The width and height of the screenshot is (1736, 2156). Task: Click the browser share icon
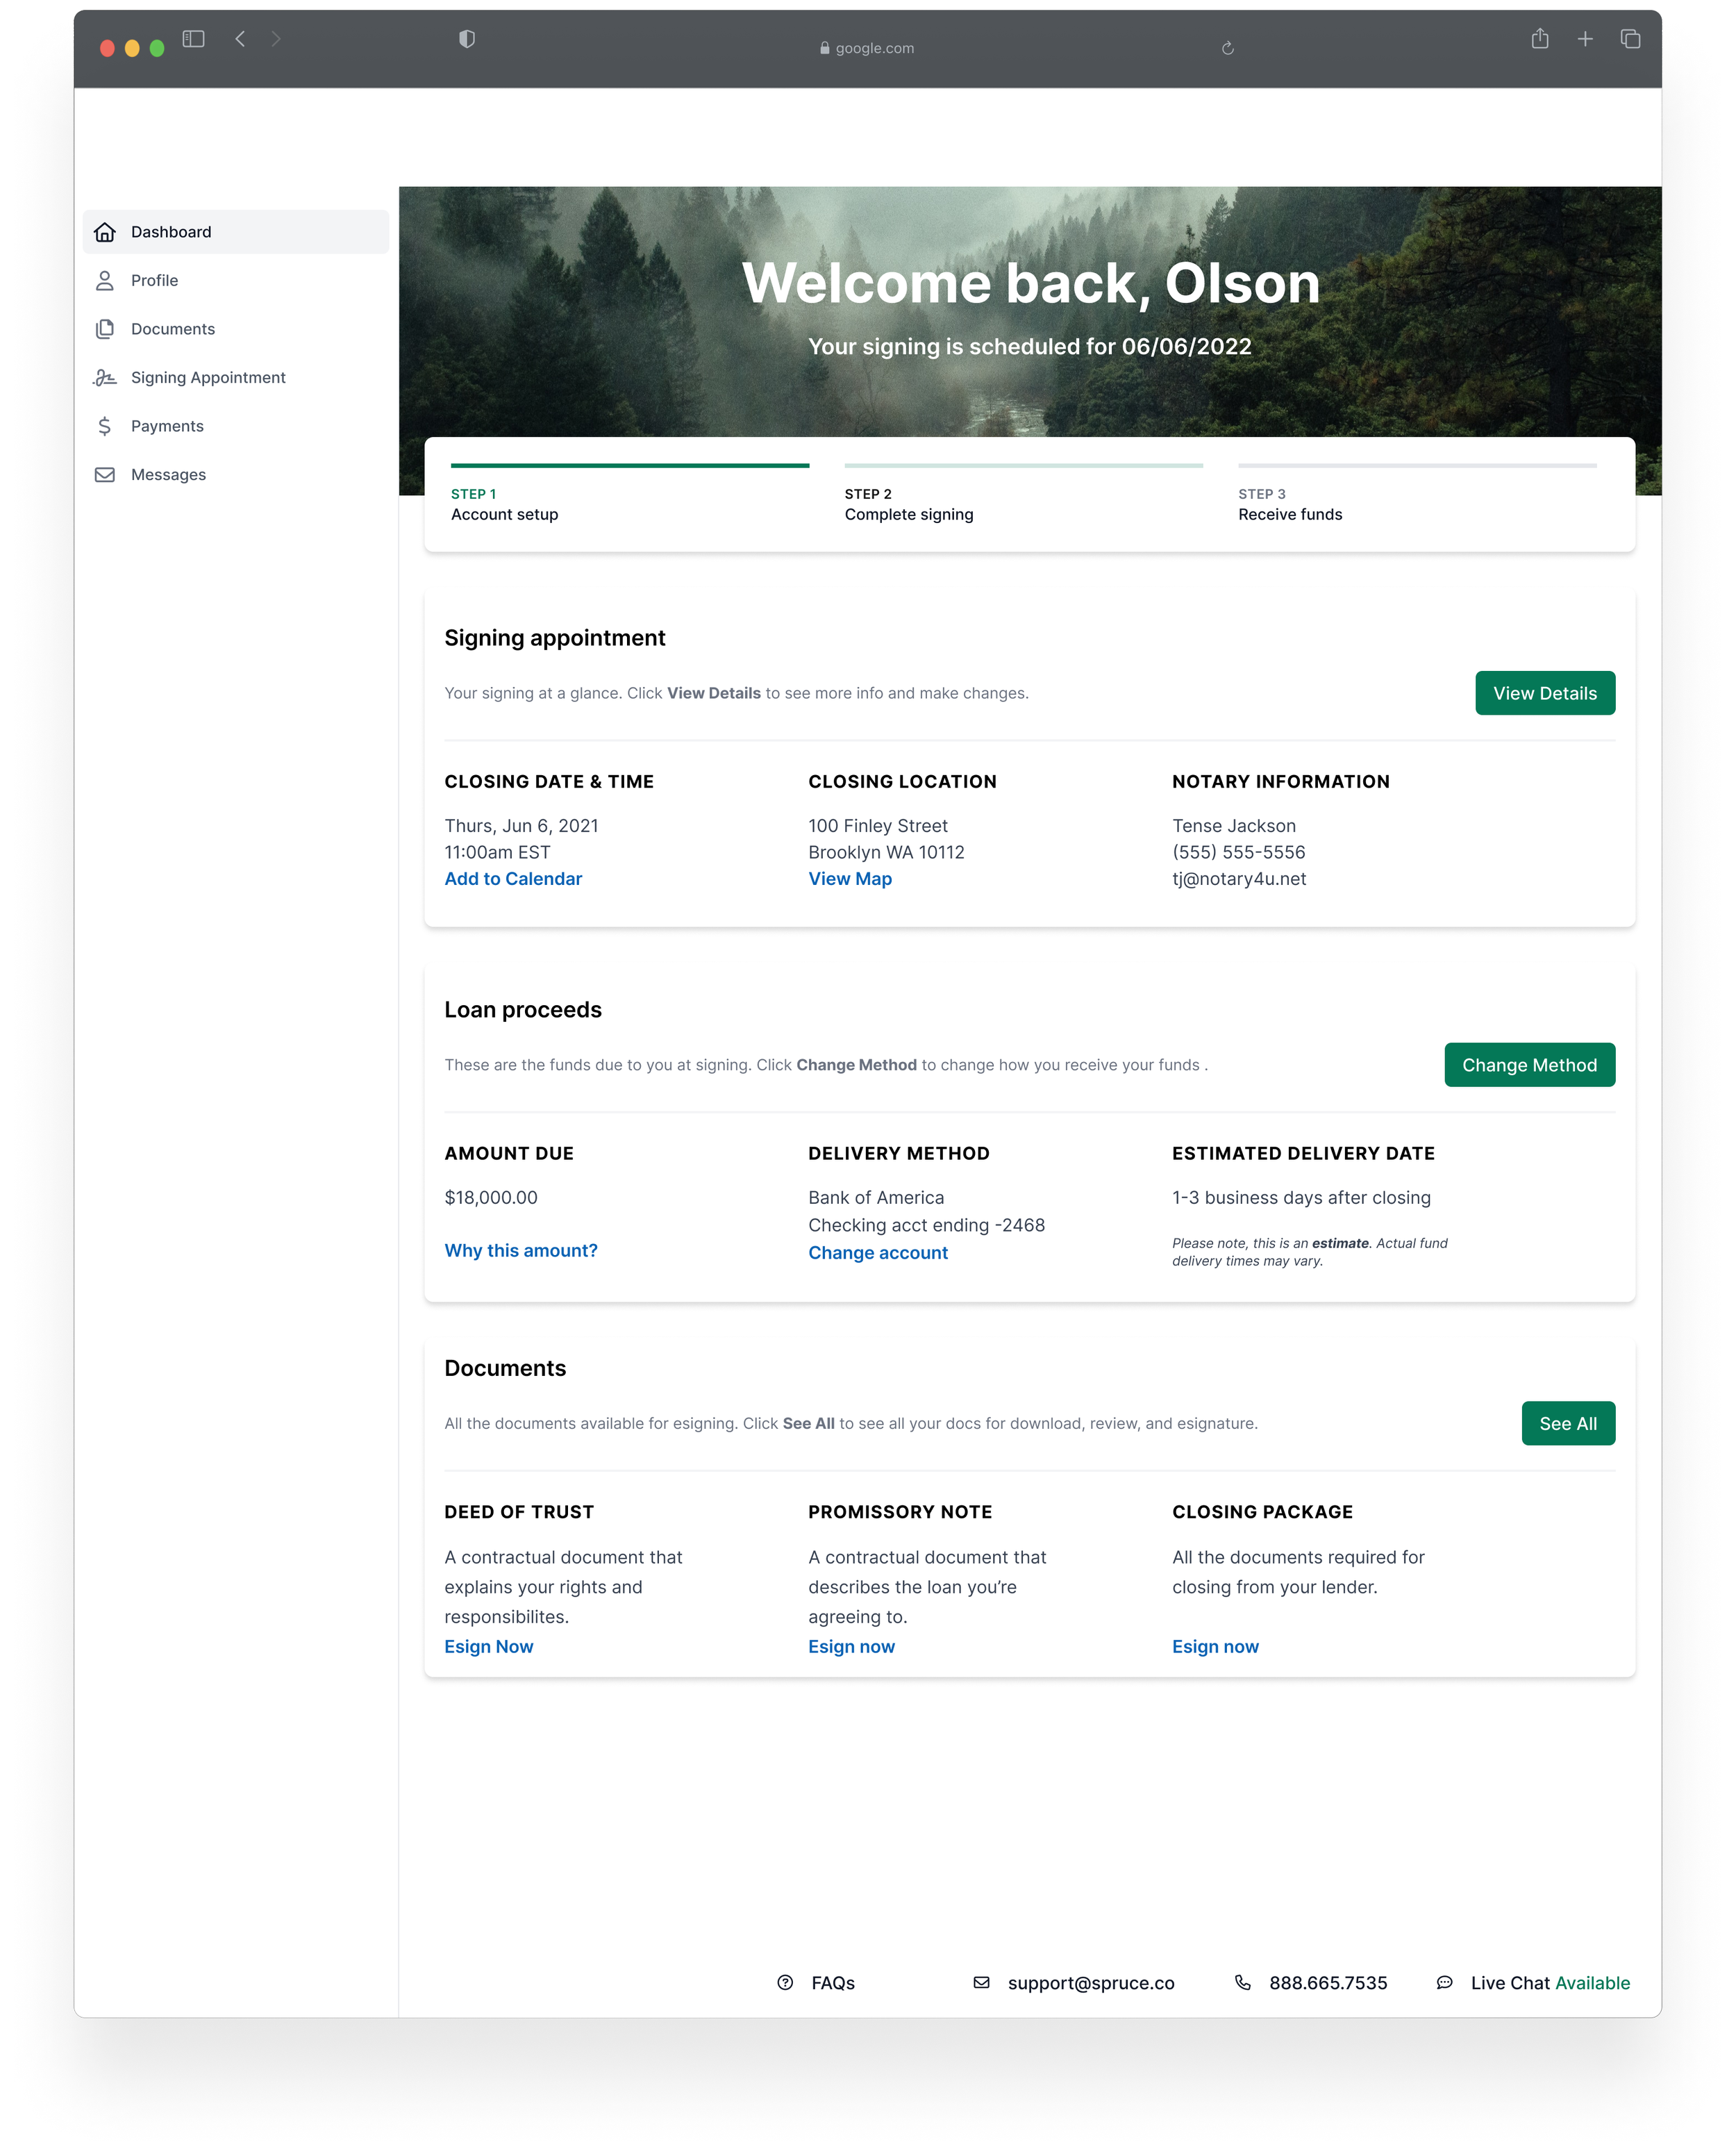tap(1540, 39)
